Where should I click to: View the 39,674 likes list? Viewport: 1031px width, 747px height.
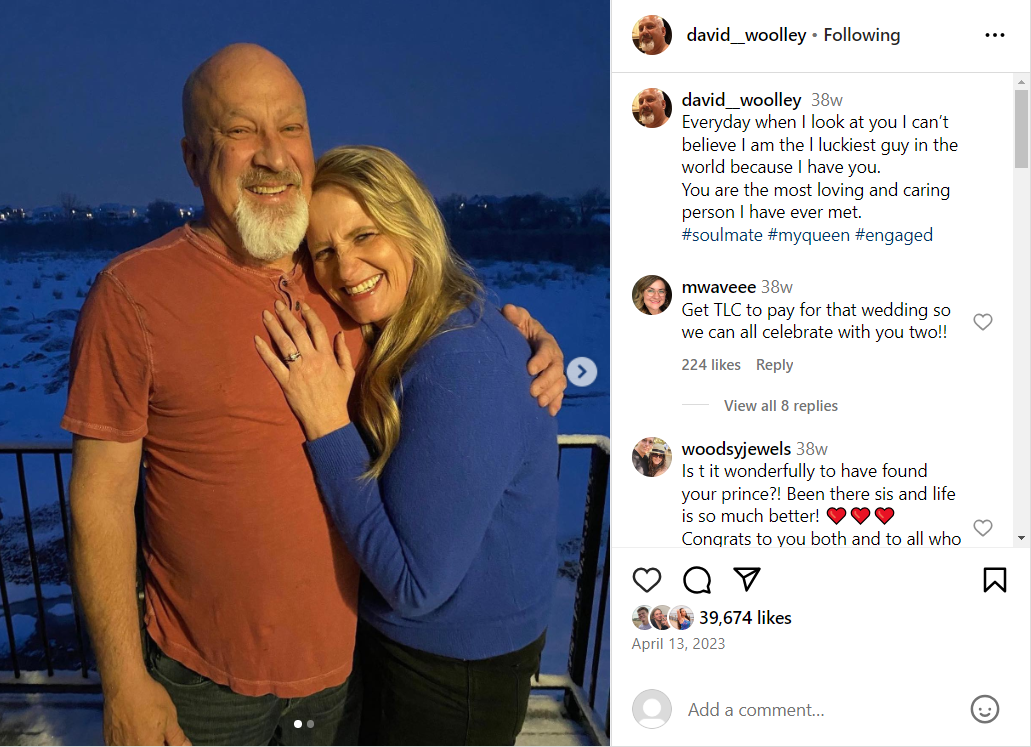pos(745,618)
